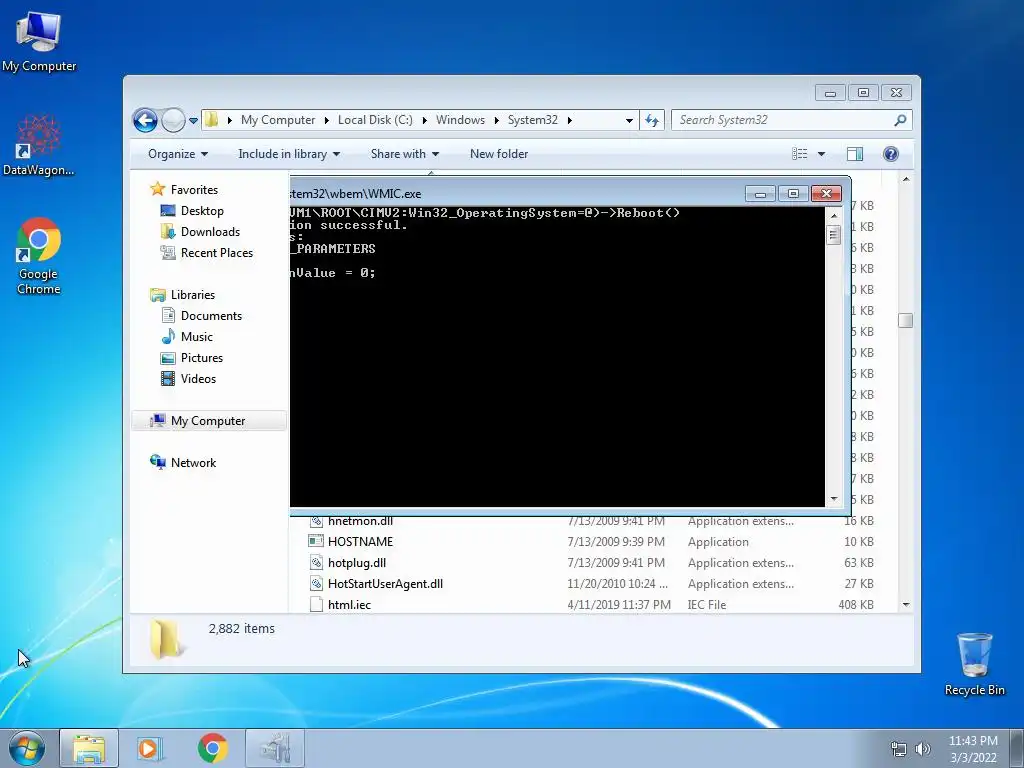Minimize the WMIC.exe console window

(x=760, y=193)
